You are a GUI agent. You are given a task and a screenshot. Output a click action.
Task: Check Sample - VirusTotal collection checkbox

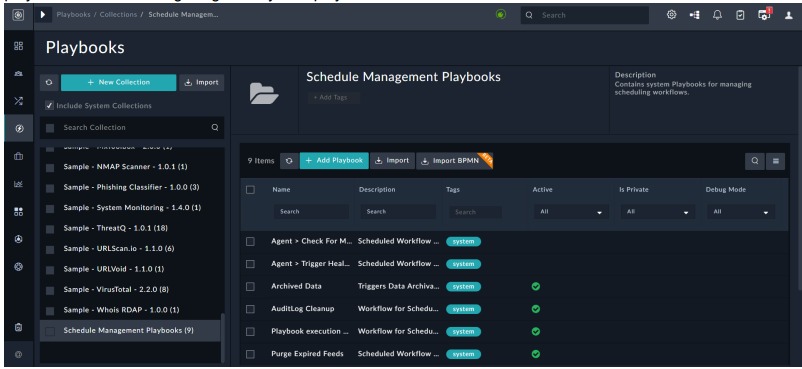click(x=50, y=290)
